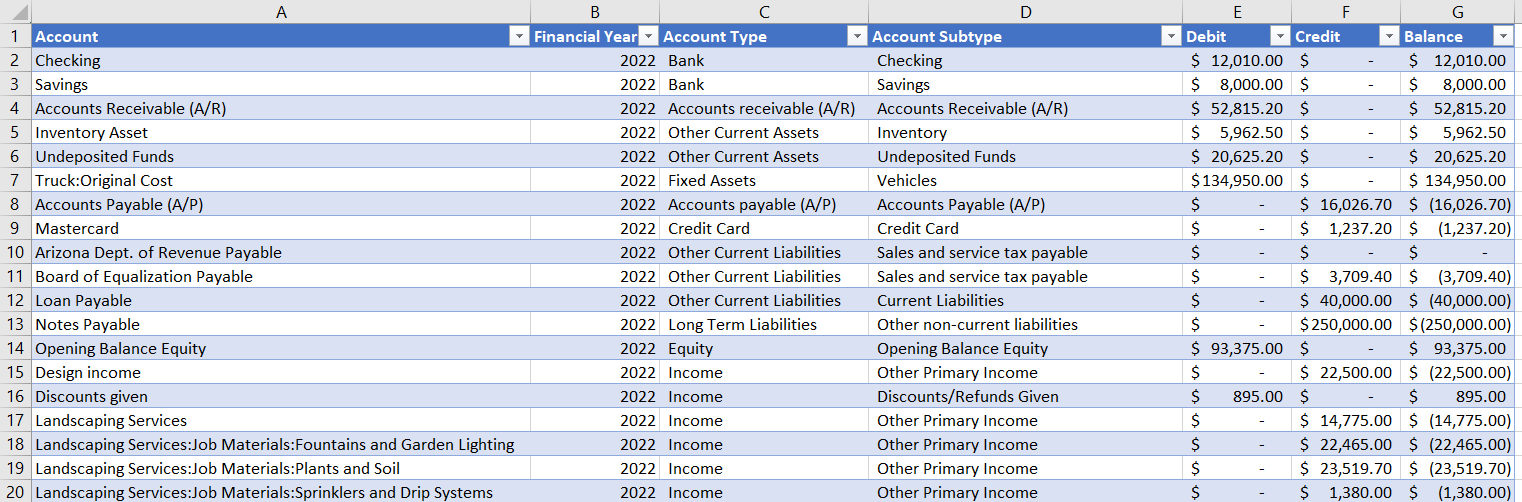Select column E header
The height and width of the screenshot is (502, 1522).
click(x=1237, y=11)
